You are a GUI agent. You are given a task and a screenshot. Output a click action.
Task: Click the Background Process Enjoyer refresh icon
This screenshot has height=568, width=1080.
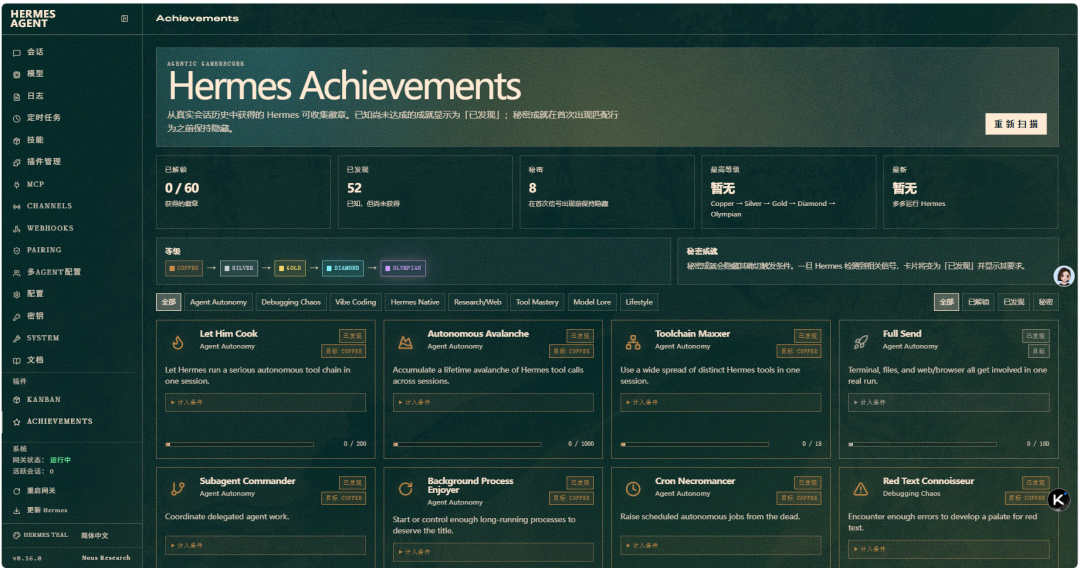(406, 489)
